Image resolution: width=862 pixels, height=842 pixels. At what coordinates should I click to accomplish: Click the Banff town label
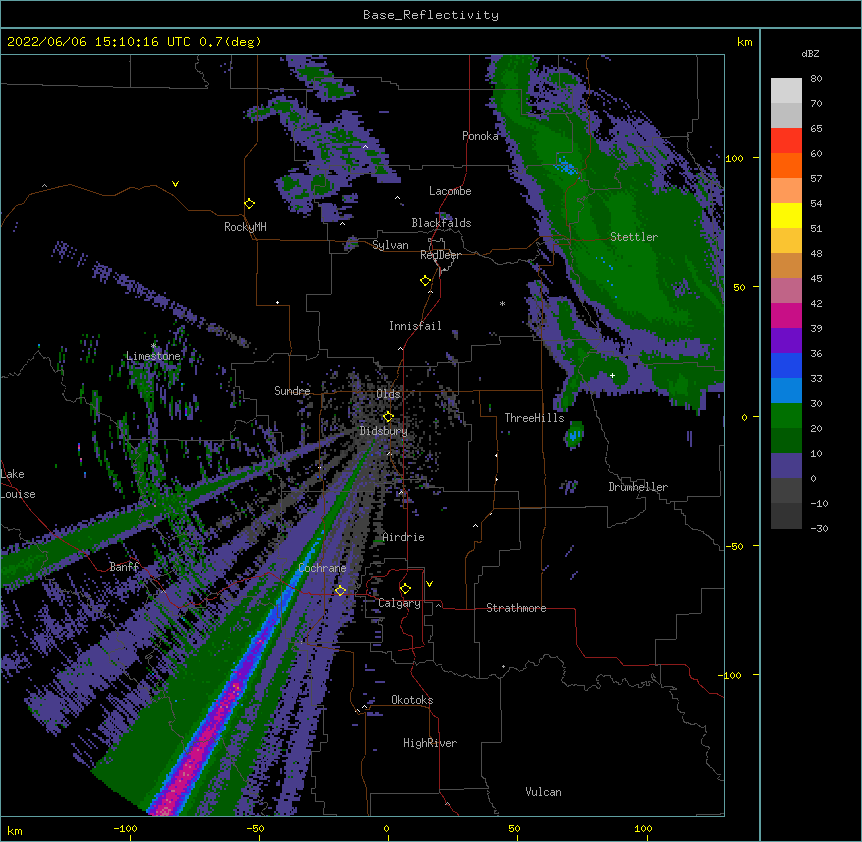tap(124, 567)
